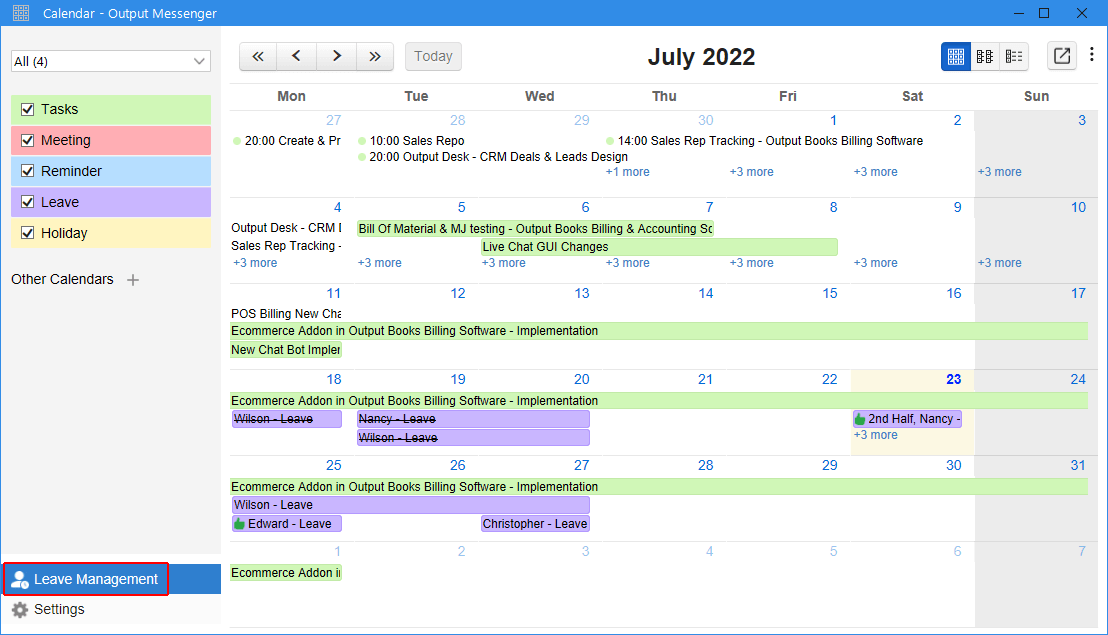
Task: Uncheck the Holiday calendar checkbox
Action: [x=28, y=233]
